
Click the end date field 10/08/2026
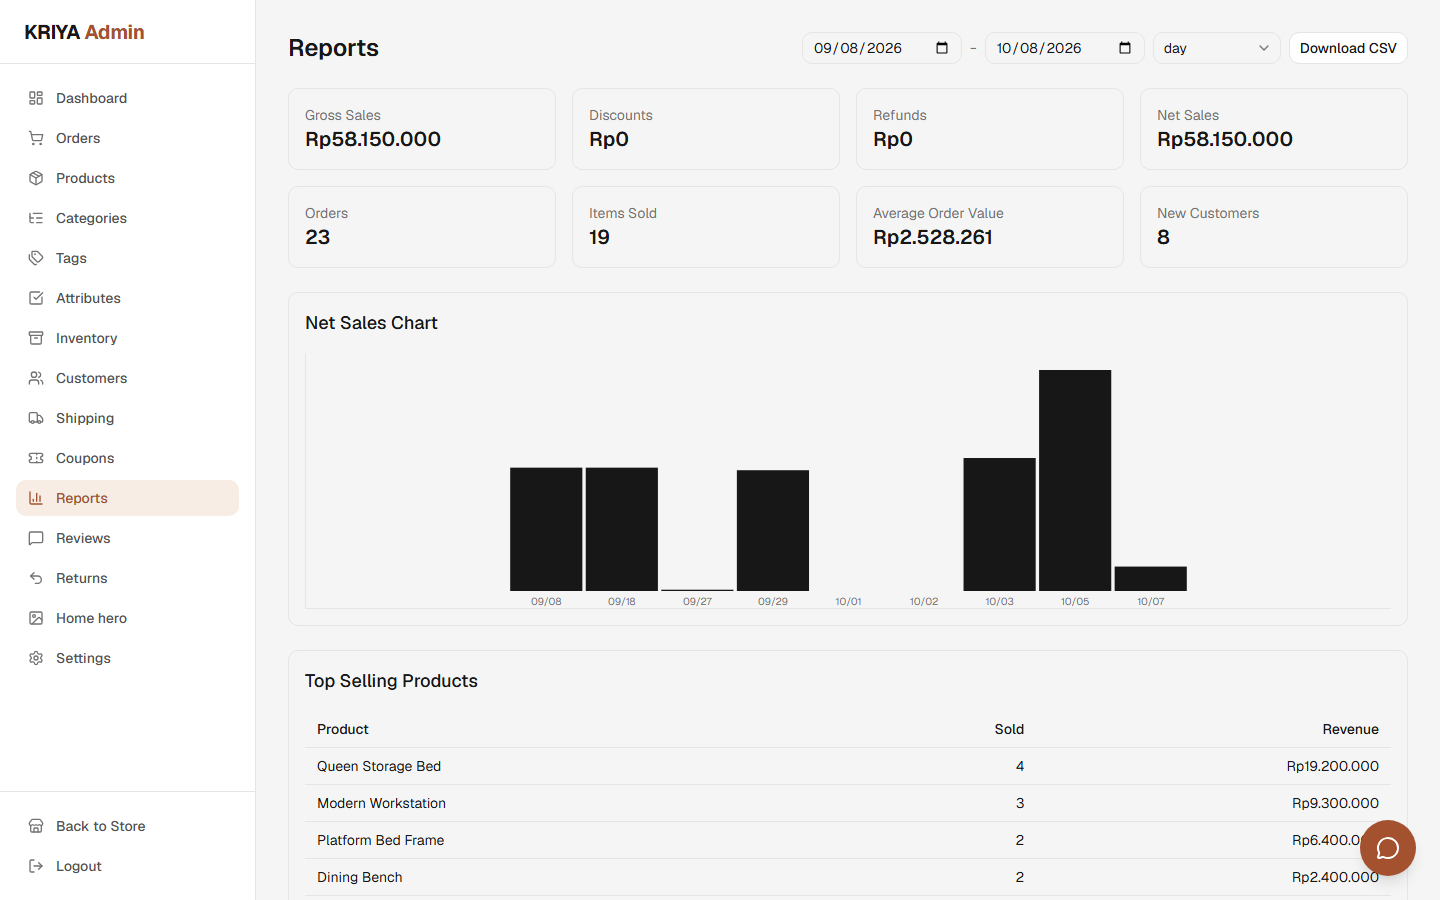[1064, 48]
